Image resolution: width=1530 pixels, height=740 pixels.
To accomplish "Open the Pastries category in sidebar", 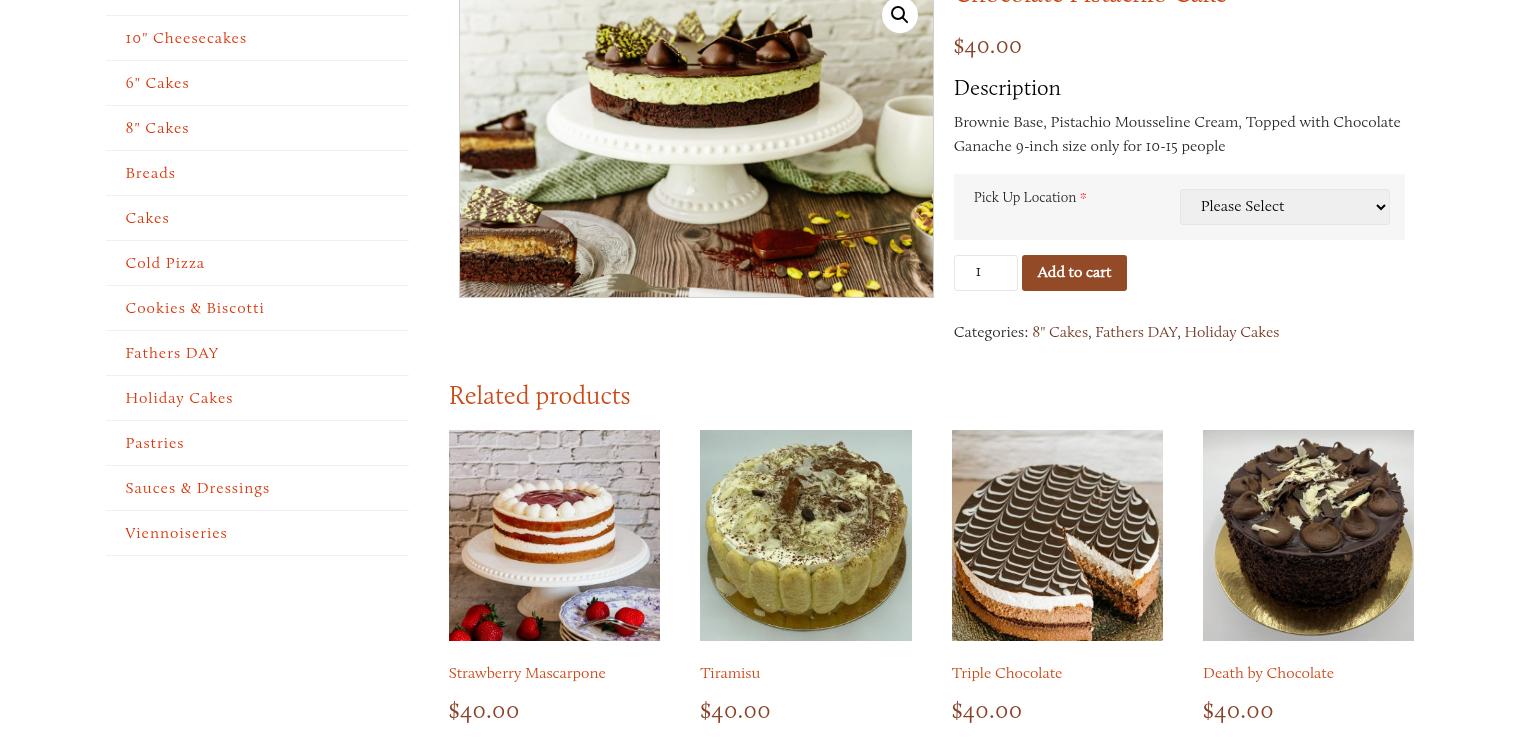I will tap(155, 443).
